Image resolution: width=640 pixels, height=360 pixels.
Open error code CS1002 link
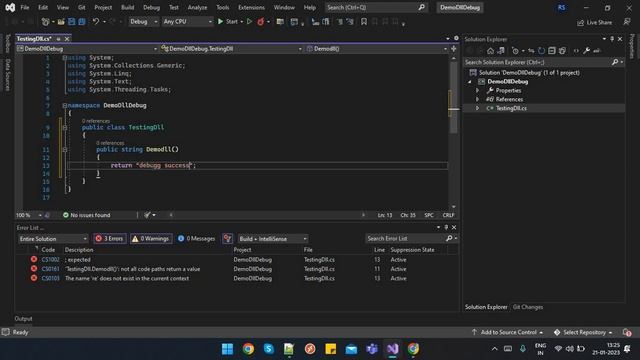pyautogui.click(x=50, y=260)
